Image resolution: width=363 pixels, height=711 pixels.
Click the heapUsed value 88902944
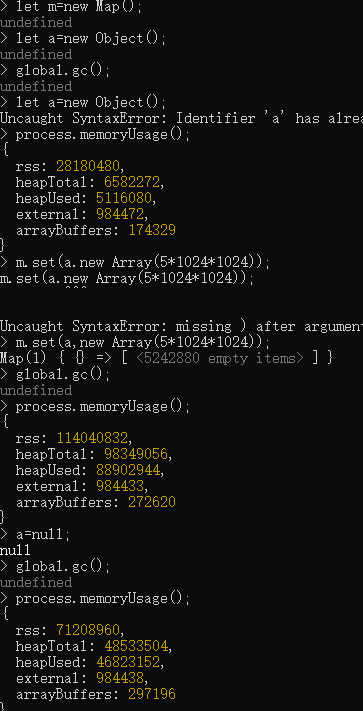tap(128, 470)
